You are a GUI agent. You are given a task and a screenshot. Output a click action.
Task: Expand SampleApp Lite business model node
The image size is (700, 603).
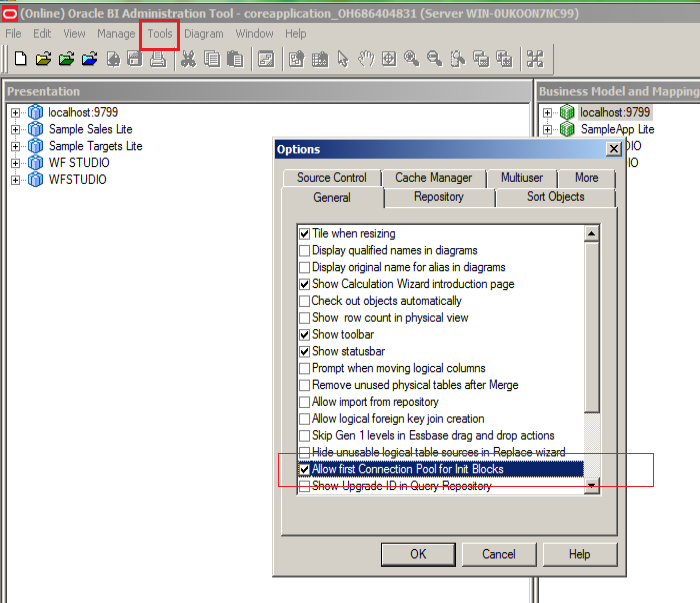pos(547,129)
